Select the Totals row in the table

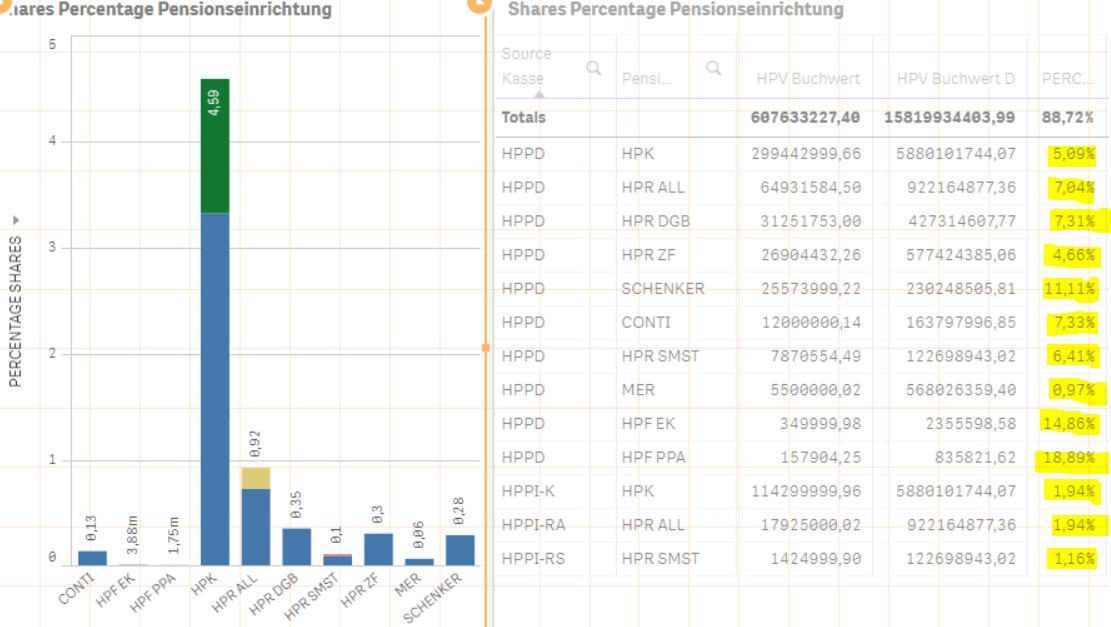click(x=600, y=117)
